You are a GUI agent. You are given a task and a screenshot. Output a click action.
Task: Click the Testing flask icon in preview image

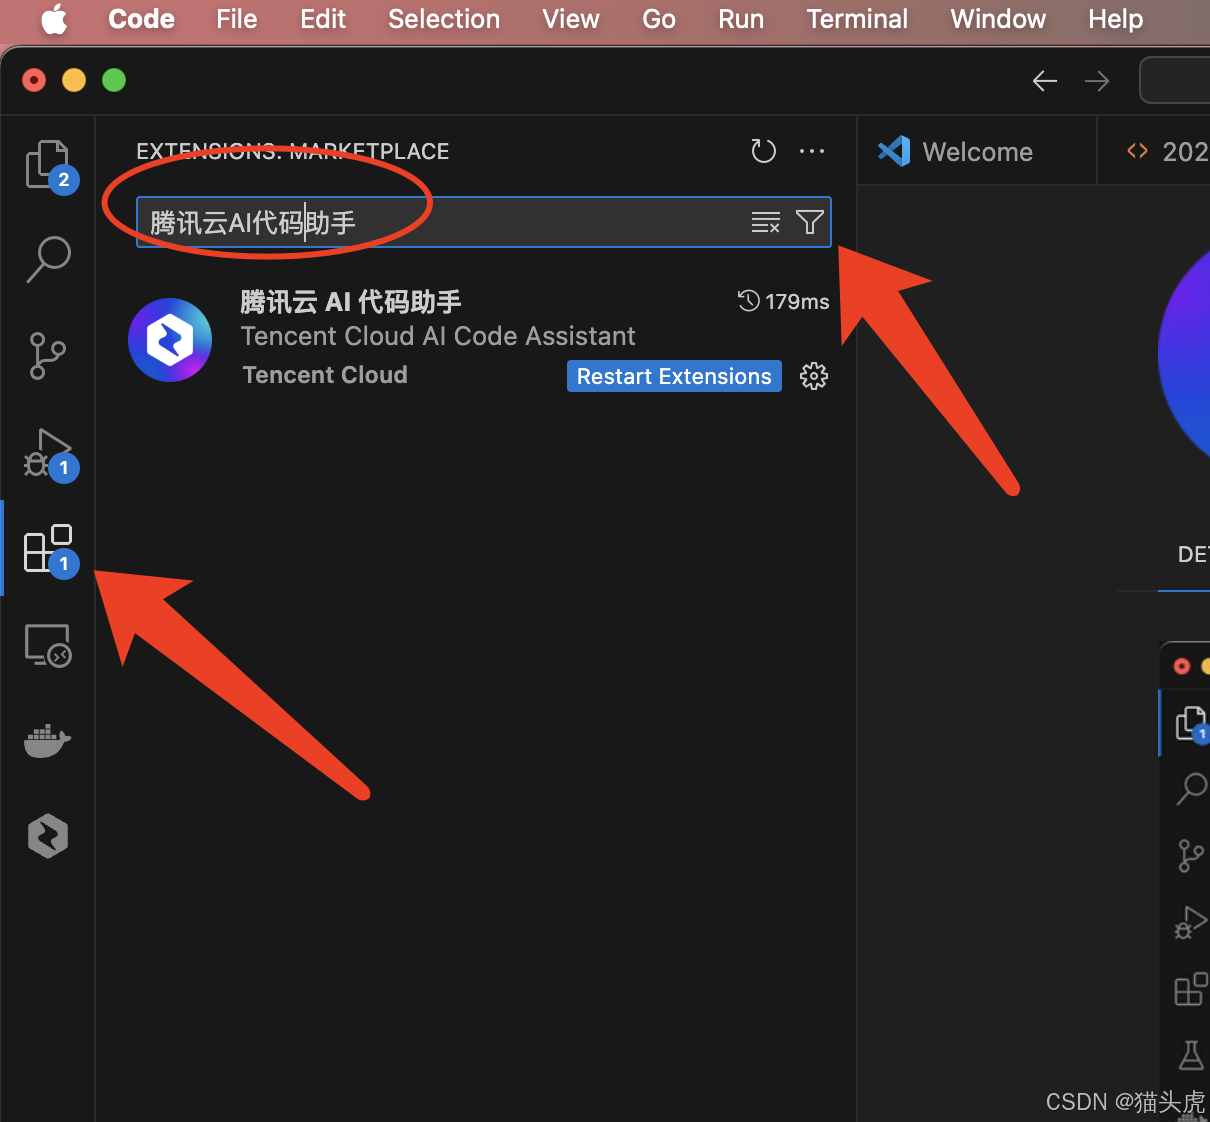tap(1191, 1055)
